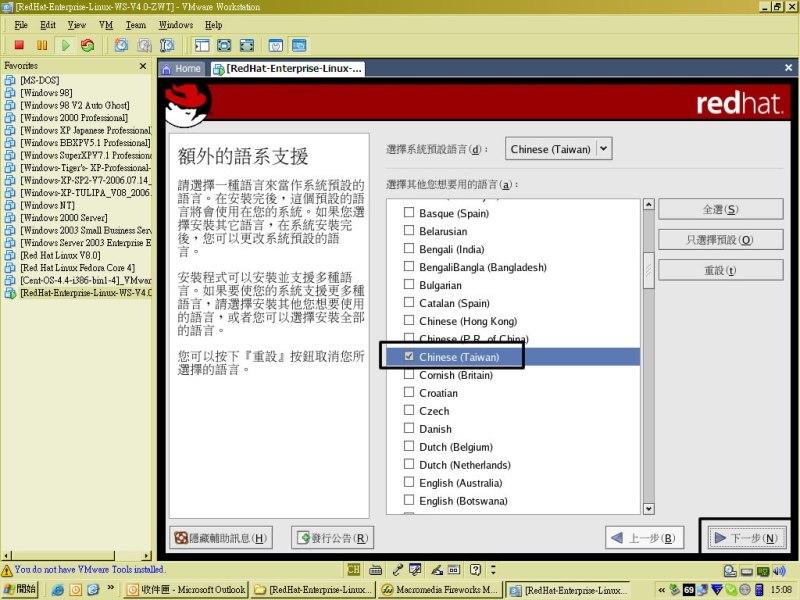Open Microsoft Outlook from the taskbar
Screen dimensions: 800x600
click(186, 590)
